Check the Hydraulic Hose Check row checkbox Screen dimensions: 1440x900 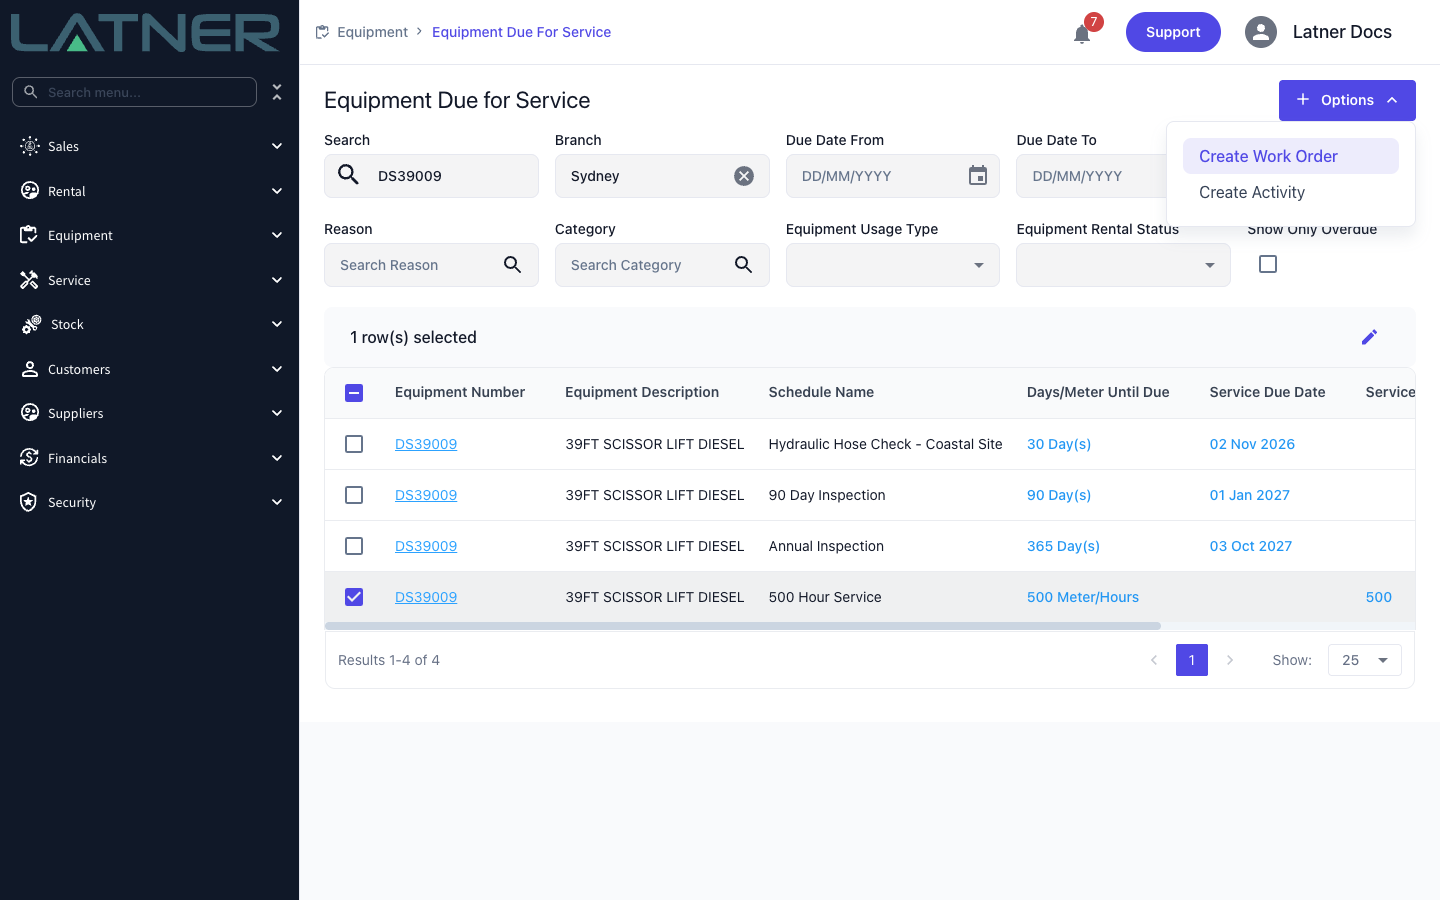point(354,444)
